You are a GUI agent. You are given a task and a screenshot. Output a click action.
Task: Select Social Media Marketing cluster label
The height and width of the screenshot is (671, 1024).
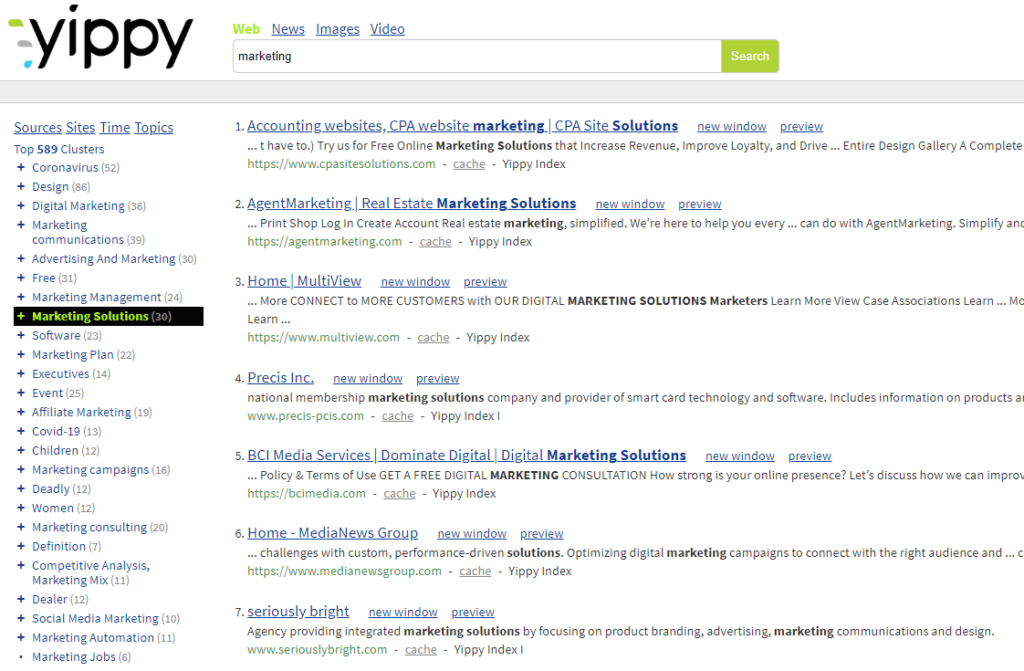point(95,618)
